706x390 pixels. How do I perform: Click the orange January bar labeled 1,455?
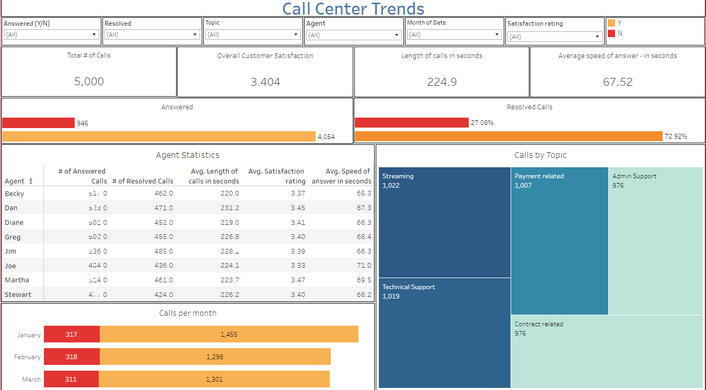[229, 334]
